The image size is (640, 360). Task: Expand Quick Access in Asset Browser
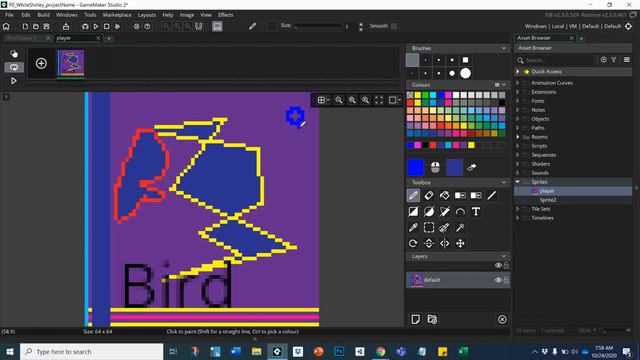click(518, 71)
